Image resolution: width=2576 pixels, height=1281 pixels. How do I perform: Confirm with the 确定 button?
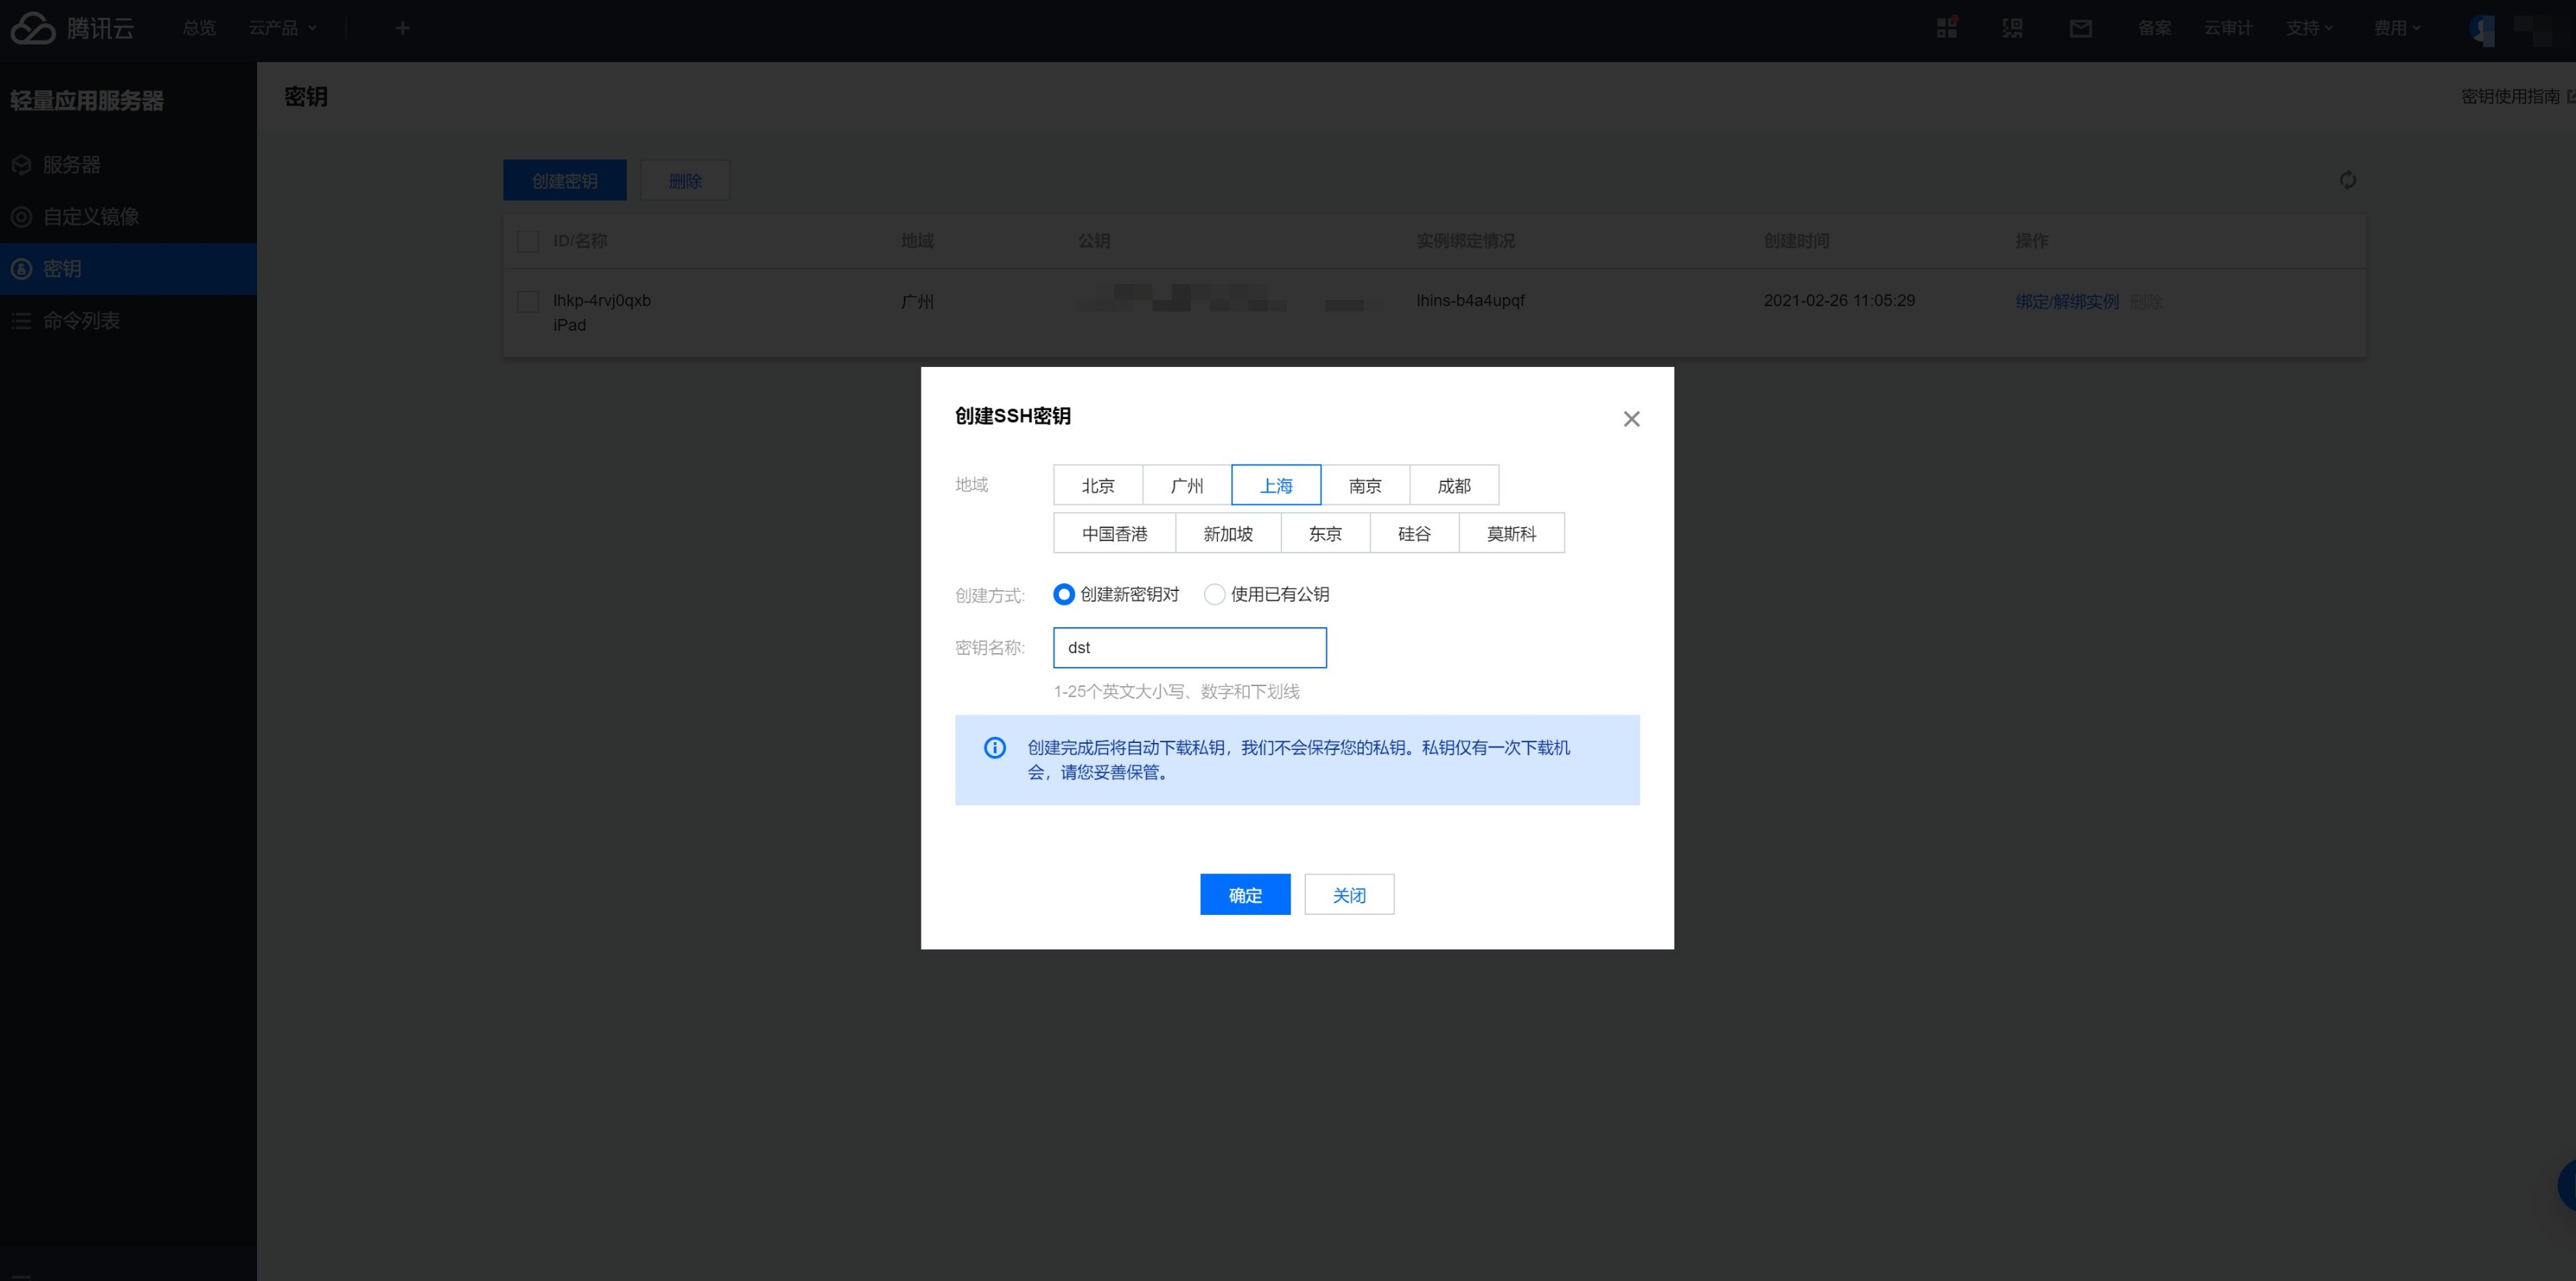[x=1245, y=894]
